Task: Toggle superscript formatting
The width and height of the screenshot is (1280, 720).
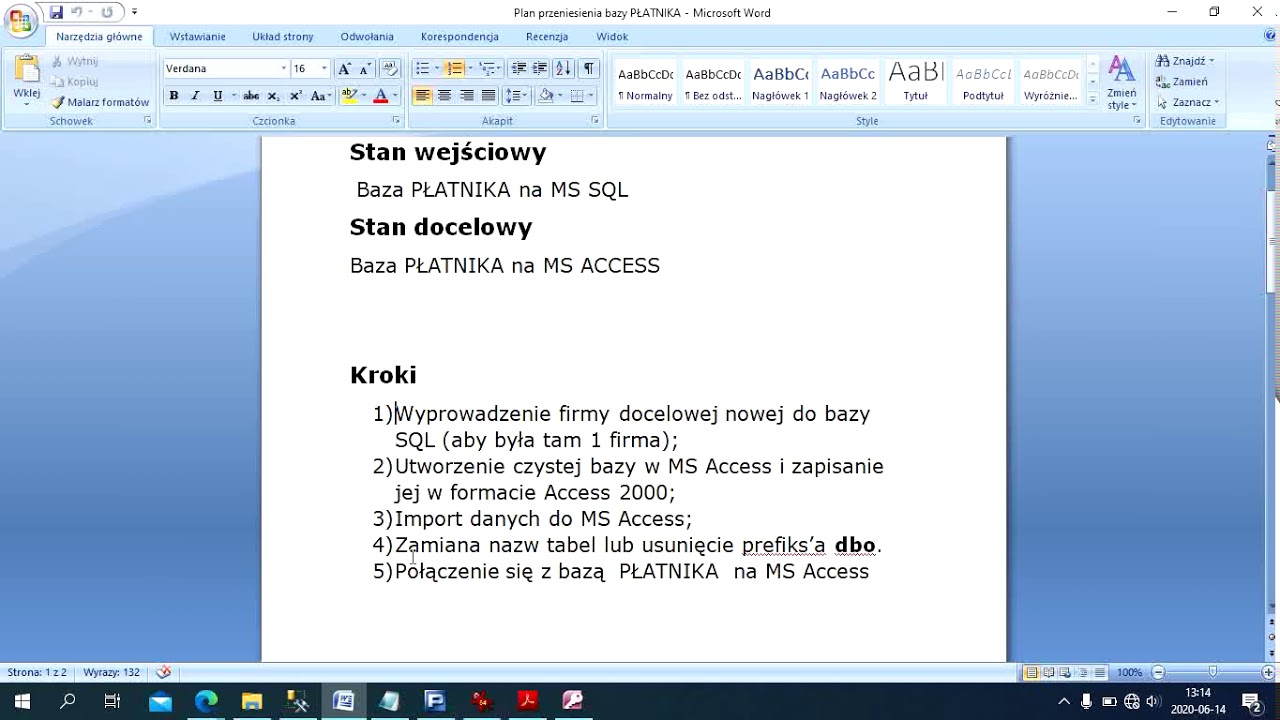Action: point(295,96)
